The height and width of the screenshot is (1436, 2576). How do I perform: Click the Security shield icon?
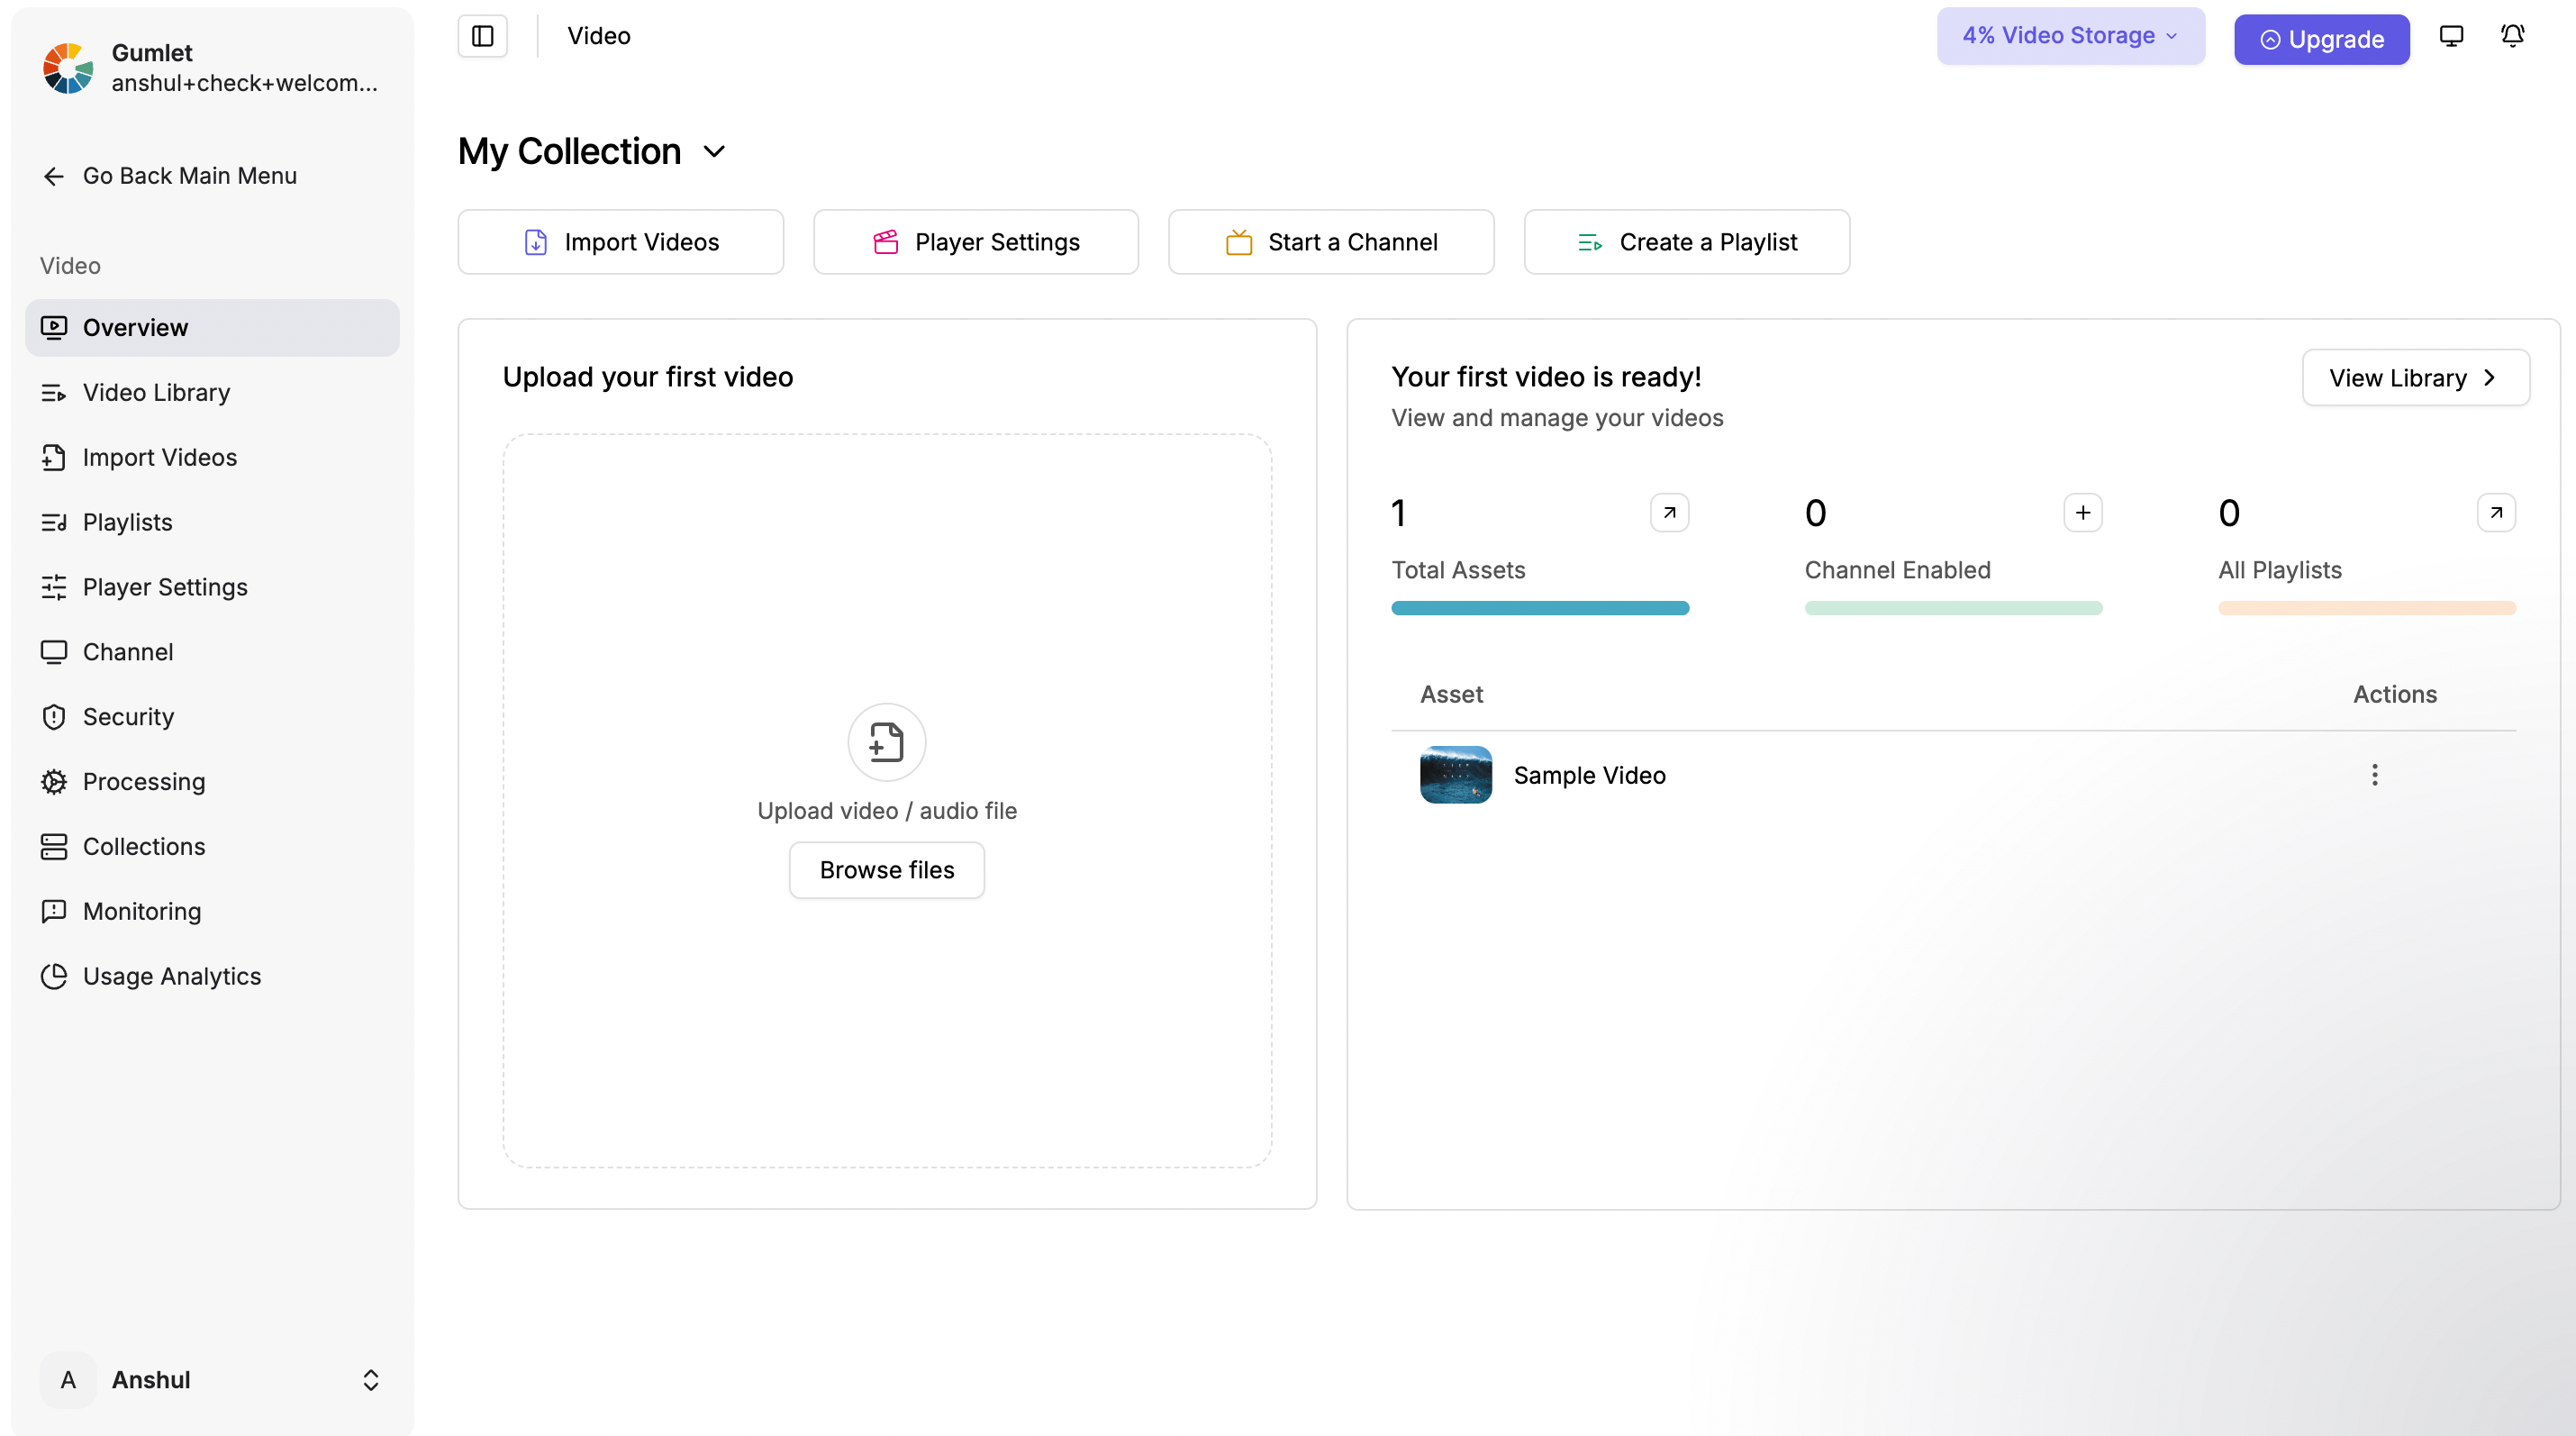point(54,717)
